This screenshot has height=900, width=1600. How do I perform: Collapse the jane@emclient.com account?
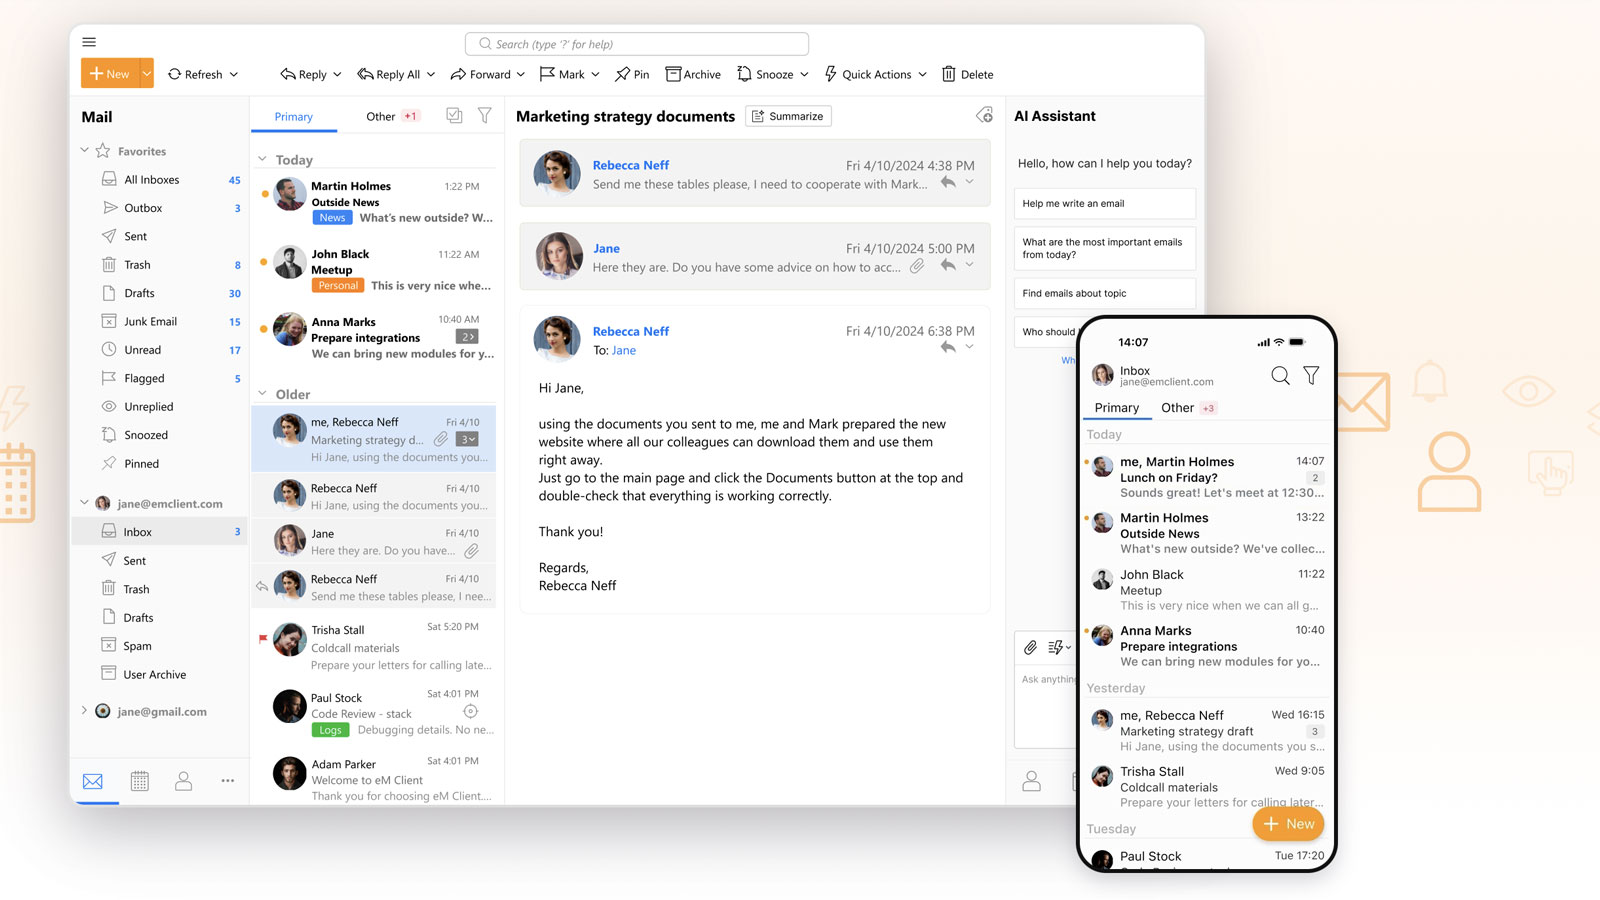pos(85,502)
